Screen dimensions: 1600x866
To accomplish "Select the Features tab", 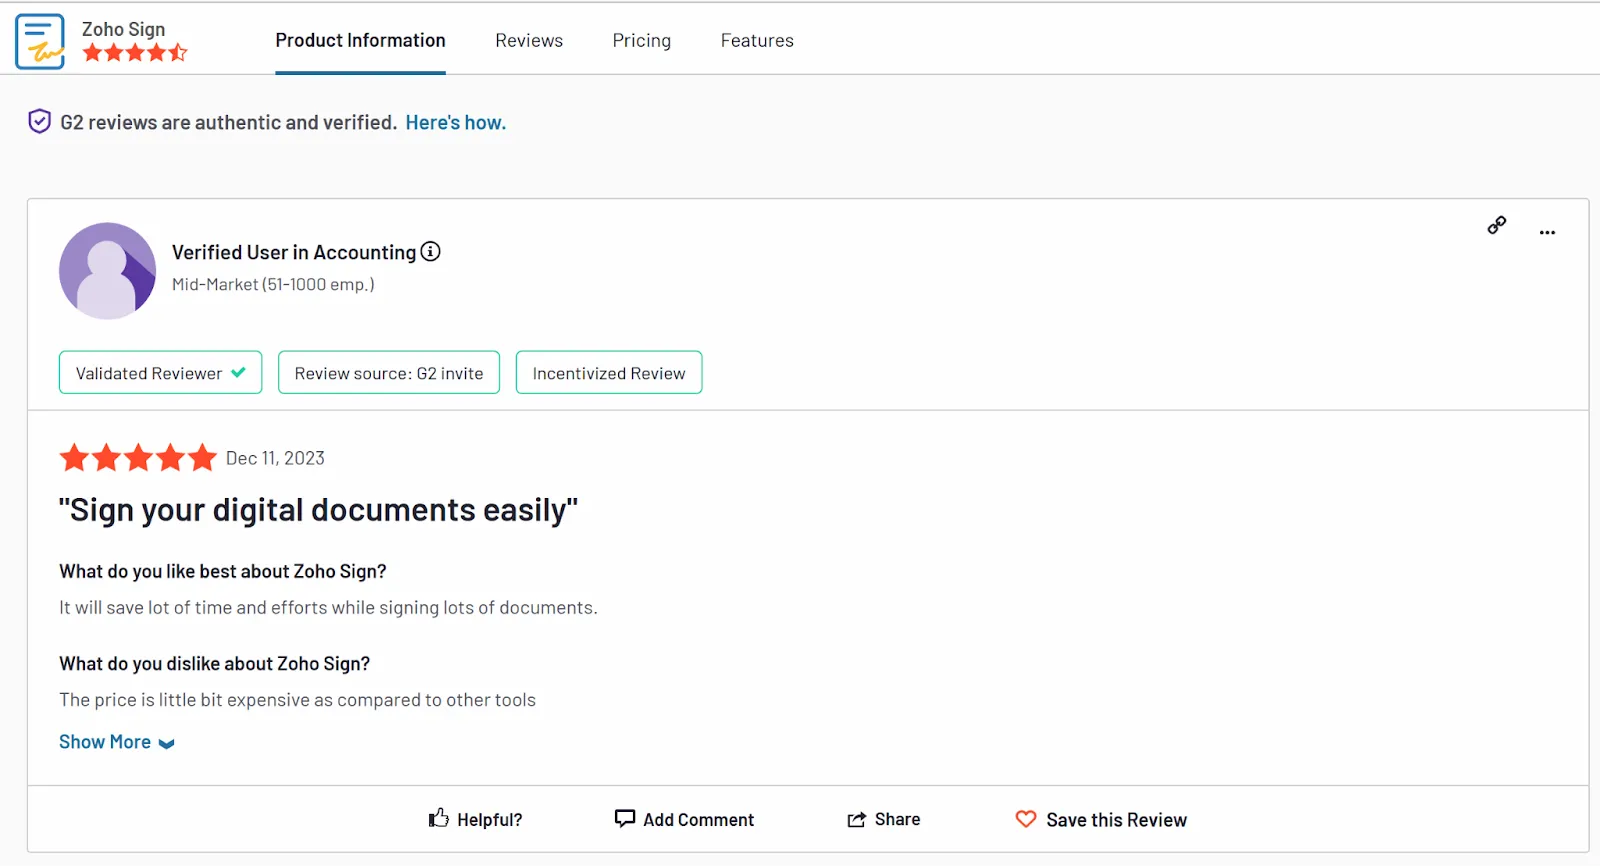I will (757, 40).
